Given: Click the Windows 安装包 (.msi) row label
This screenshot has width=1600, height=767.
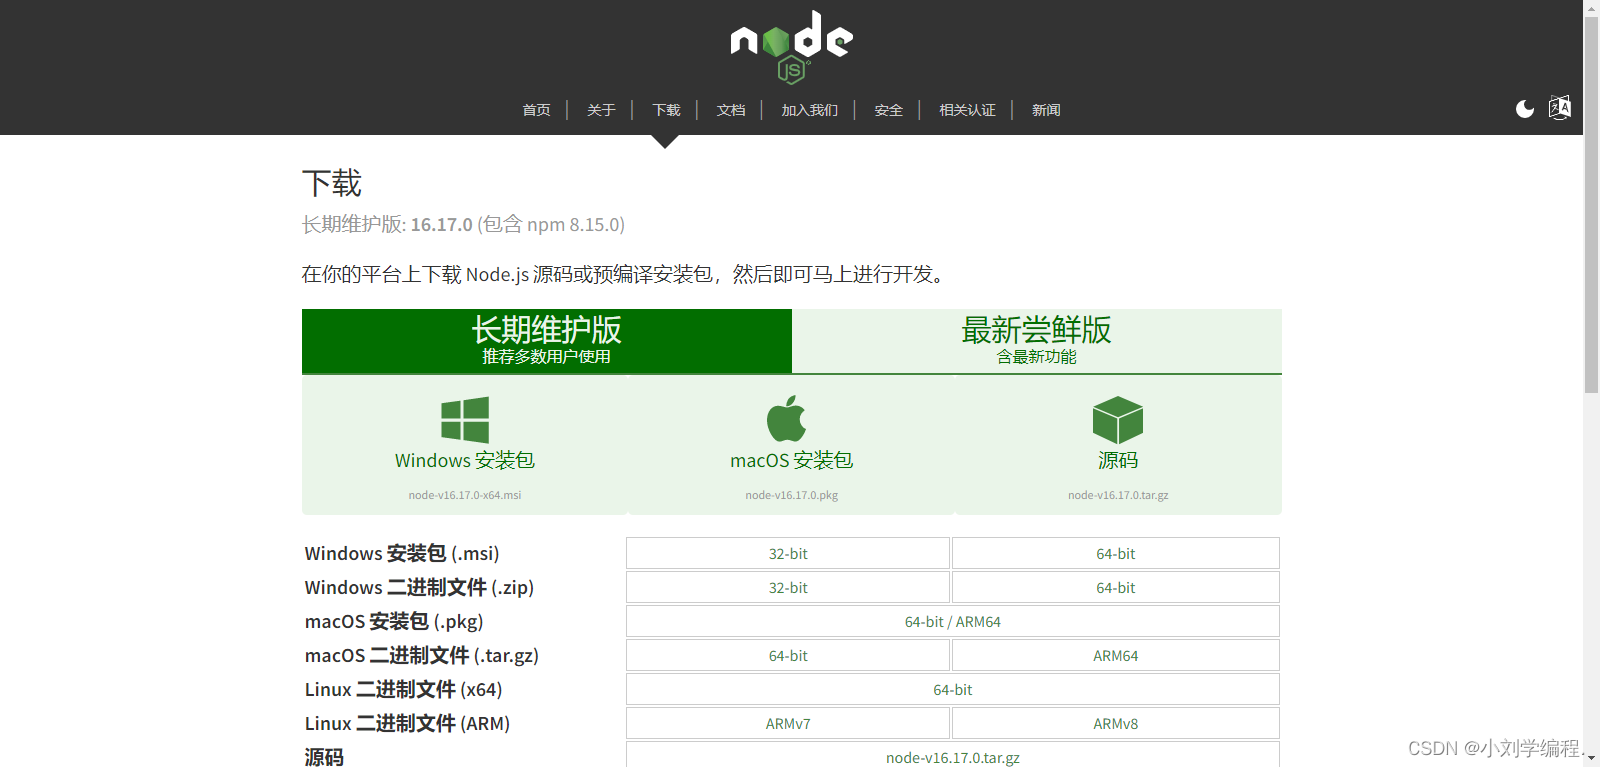Looking at the screenshot, I should (402, 553).
